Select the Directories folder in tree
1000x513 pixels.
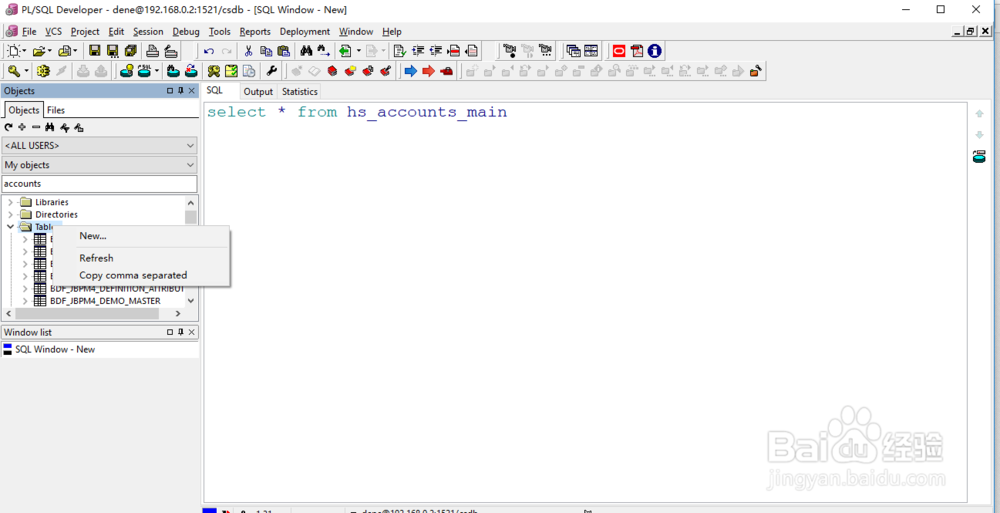coord(56,215)
